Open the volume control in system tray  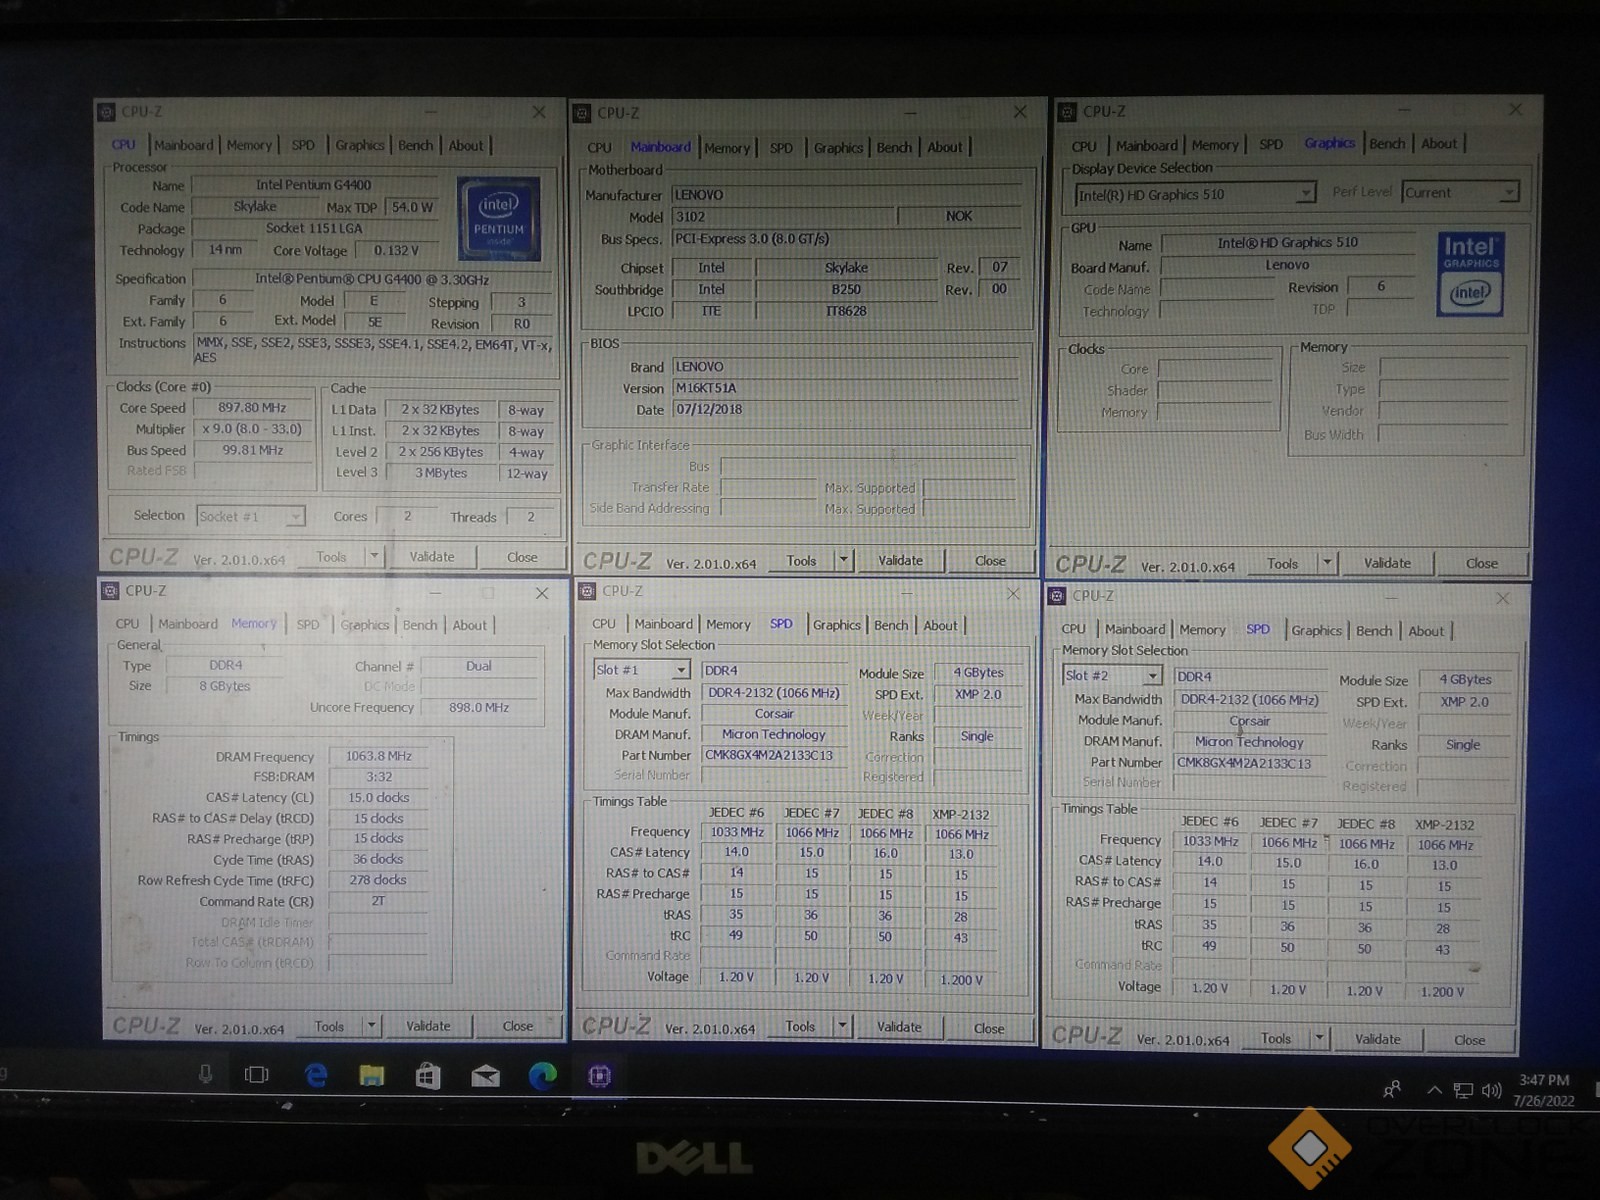point(1491,1090)
